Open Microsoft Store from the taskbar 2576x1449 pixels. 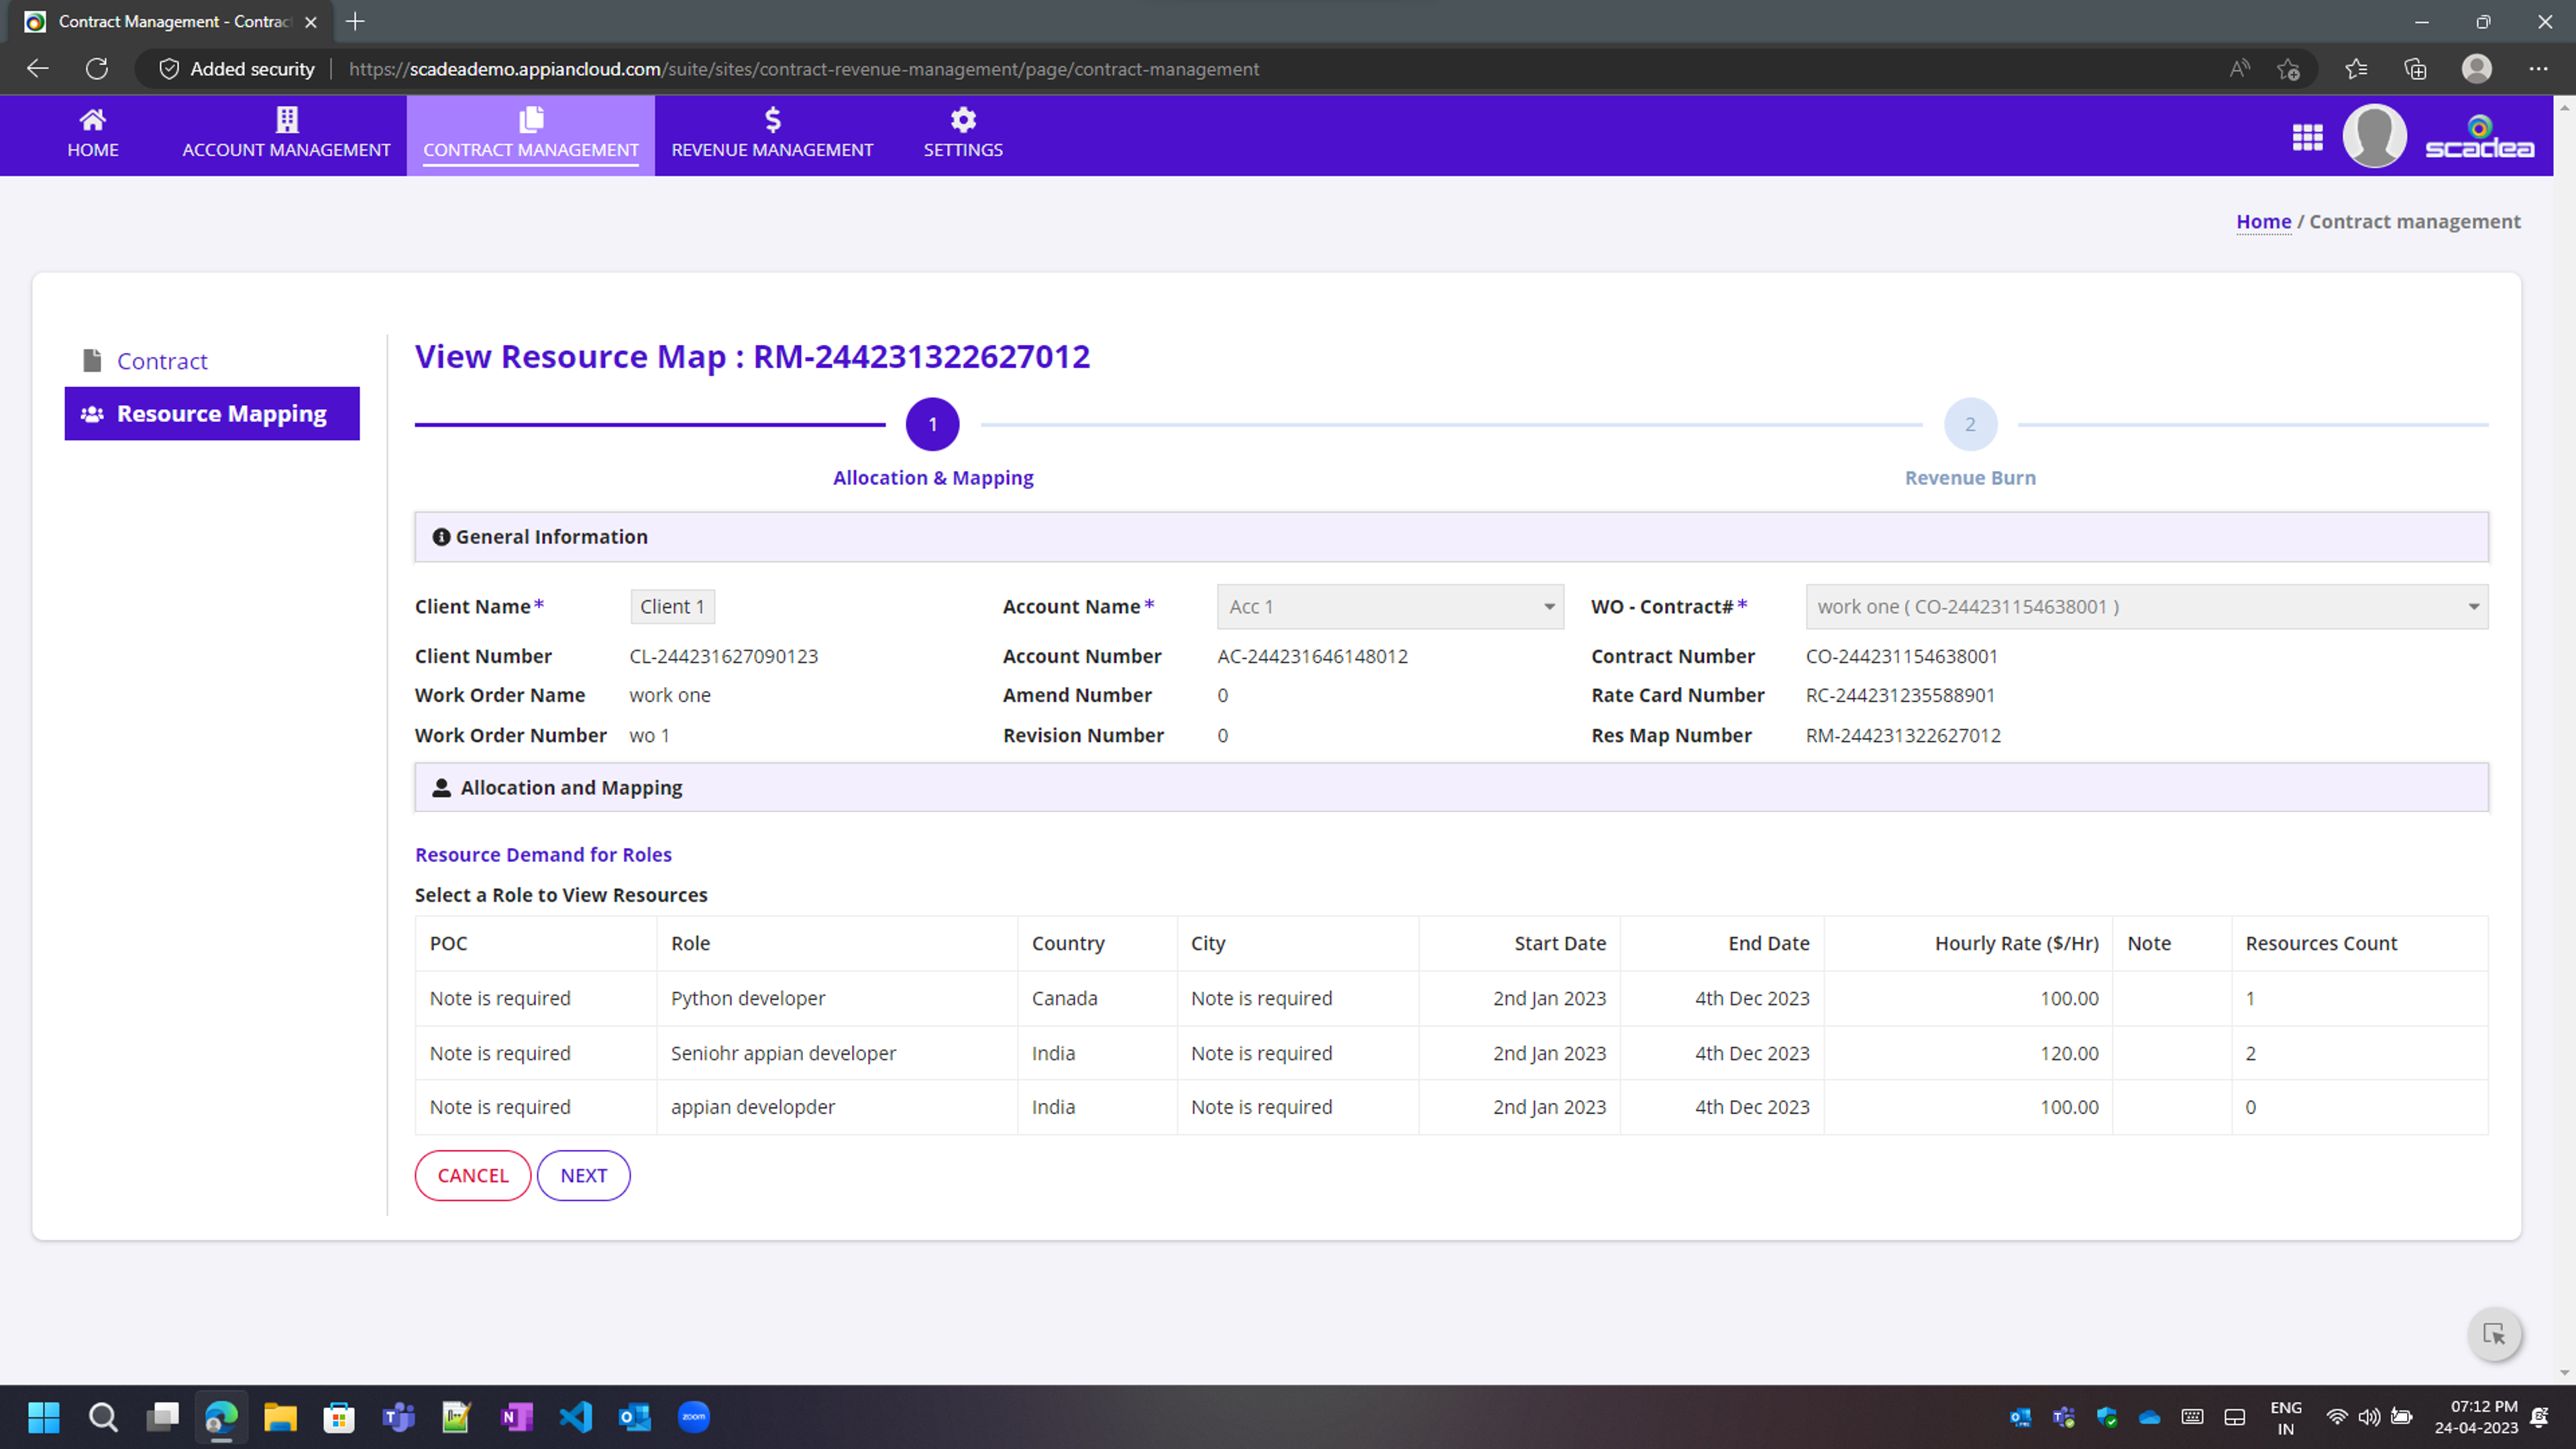[339, 1417]
